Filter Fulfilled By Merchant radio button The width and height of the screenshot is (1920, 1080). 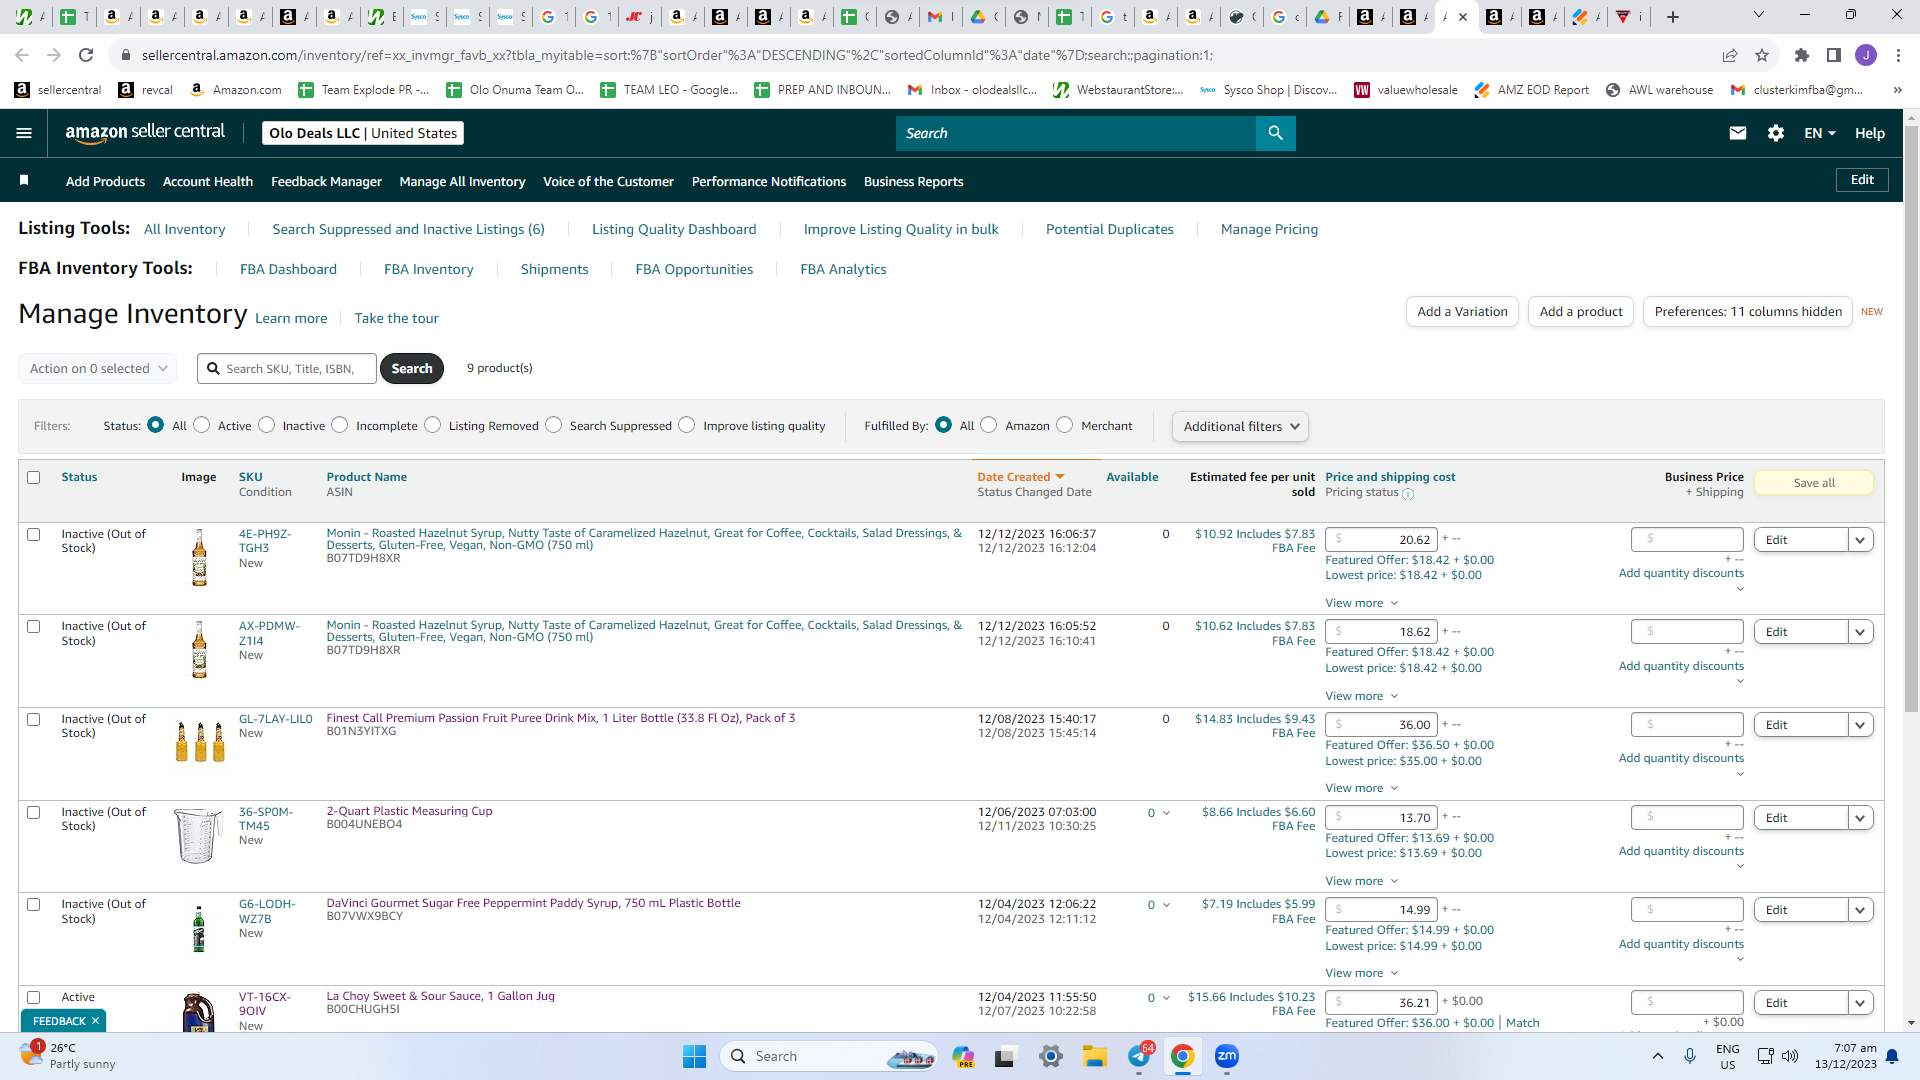pyautogui.click(x=1065, y=425)
